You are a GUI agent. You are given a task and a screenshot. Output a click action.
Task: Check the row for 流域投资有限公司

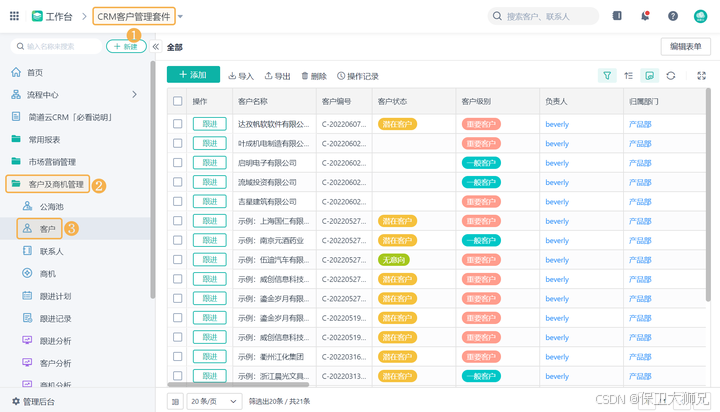pyautogui.click(x=178, y=182)
